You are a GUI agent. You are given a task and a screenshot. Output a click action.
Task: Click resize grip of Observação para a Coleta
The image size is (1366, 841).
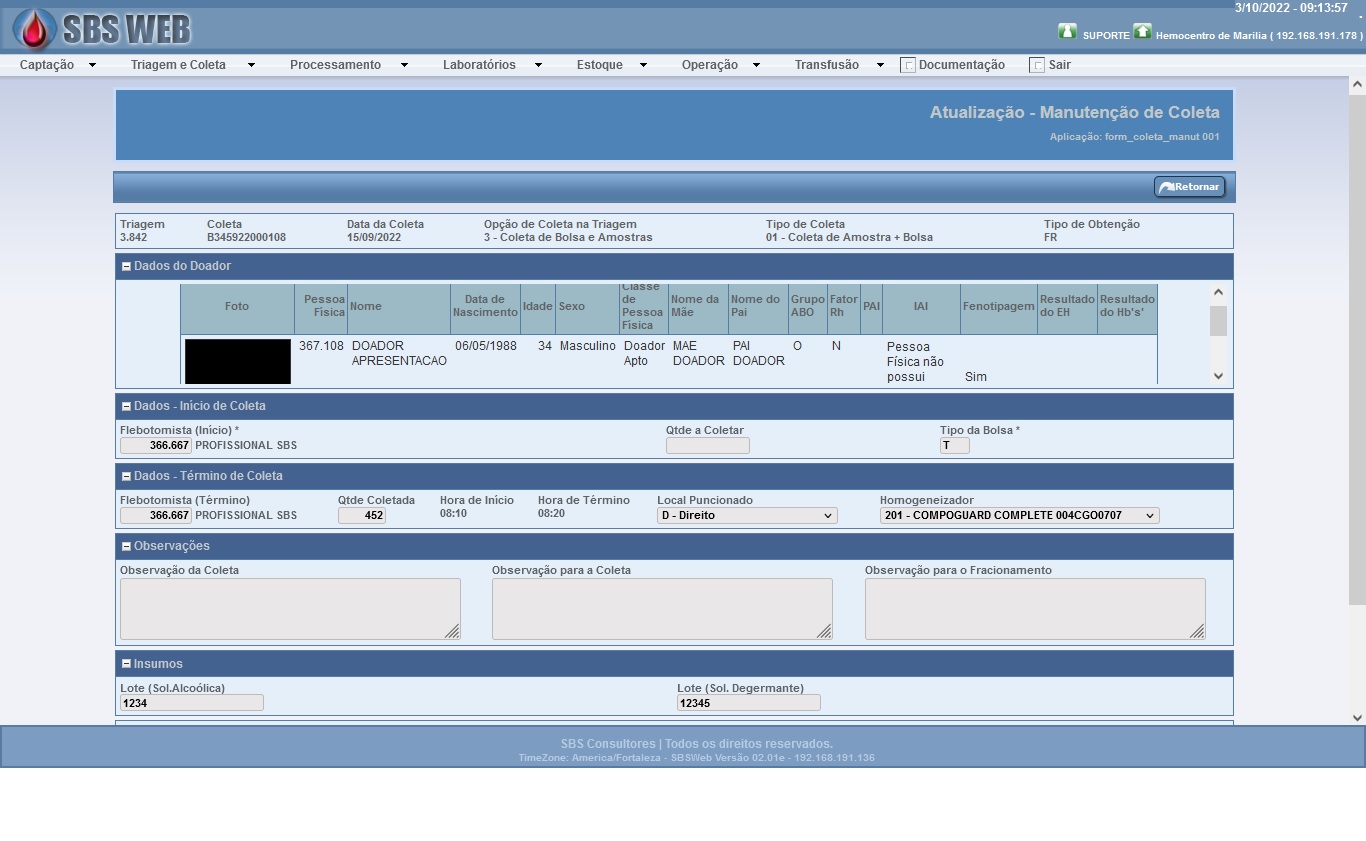(824, 631)
